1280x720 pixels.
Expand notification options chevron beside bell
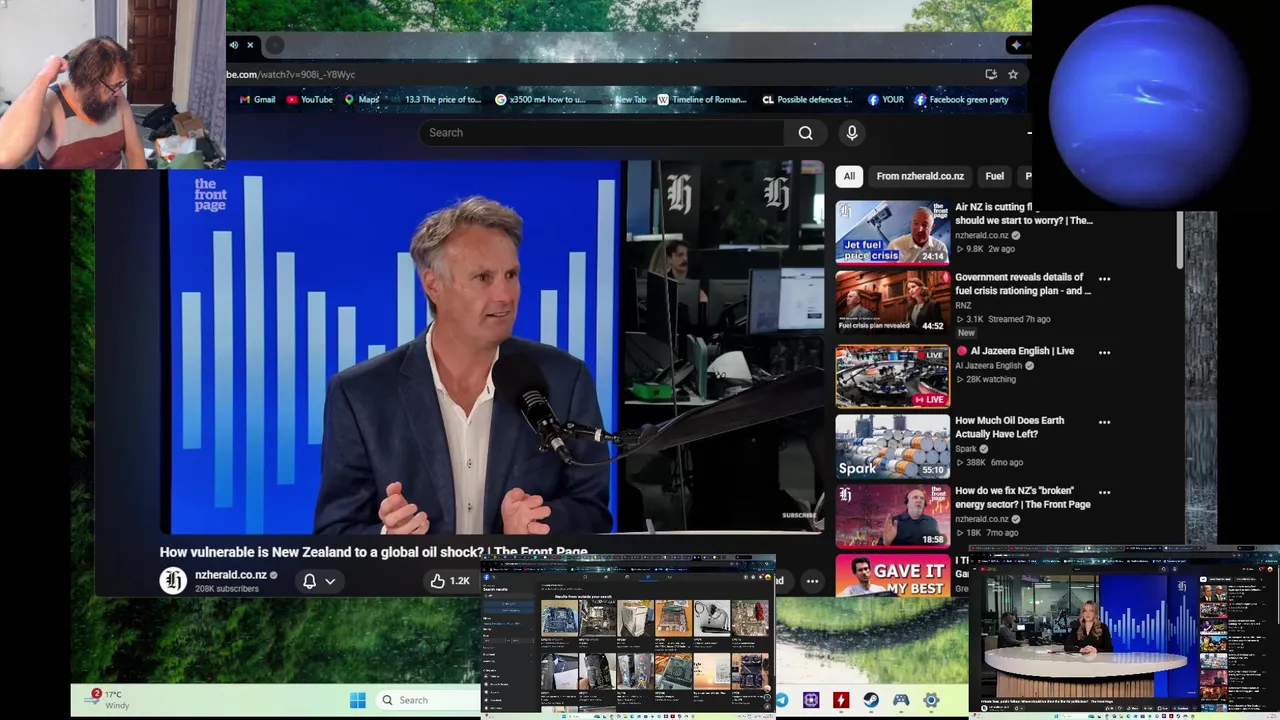[330, 581]
